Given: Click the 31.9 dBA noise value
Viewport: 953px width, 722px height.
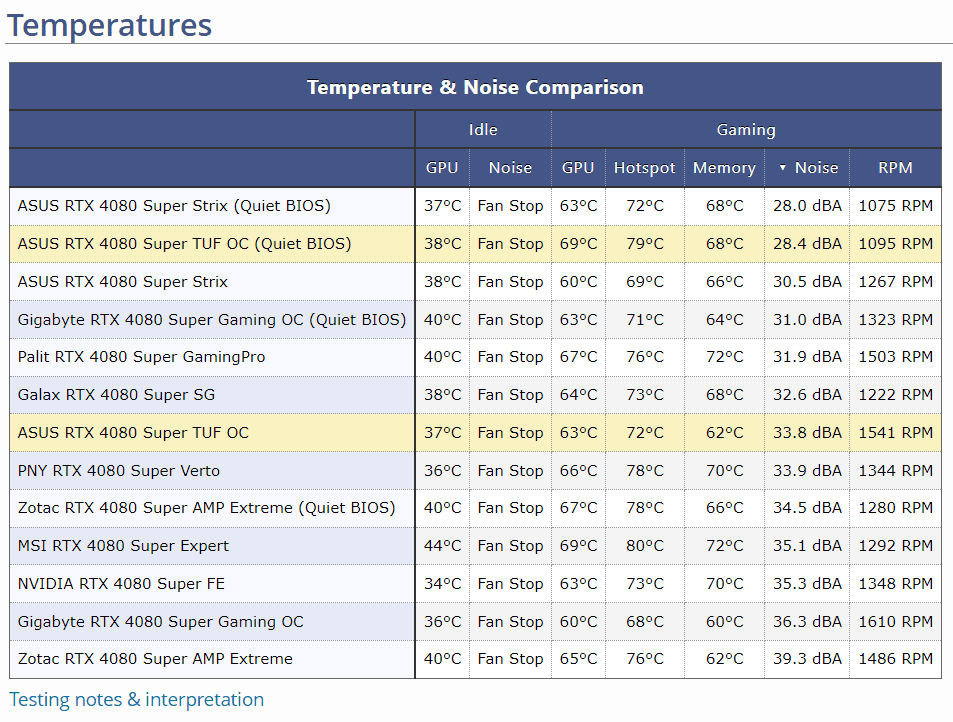Looking at the screenshot, I should pyautogui.click(x=807, y=357).
